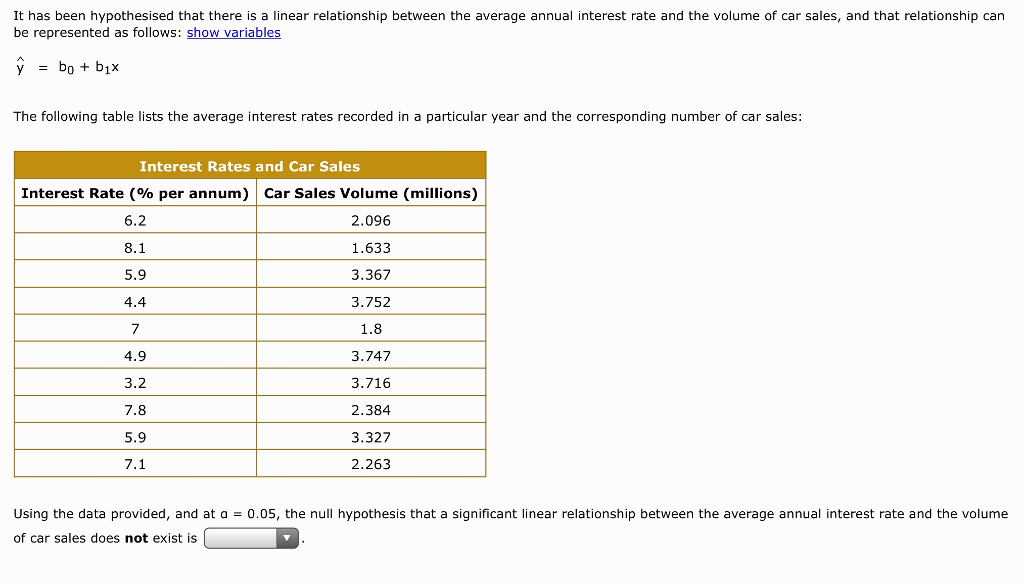This screenshot has width=1024, height=584.
Task: Click the Interest Rate (% per annum) column header
Action: click(x=135, y=193)
